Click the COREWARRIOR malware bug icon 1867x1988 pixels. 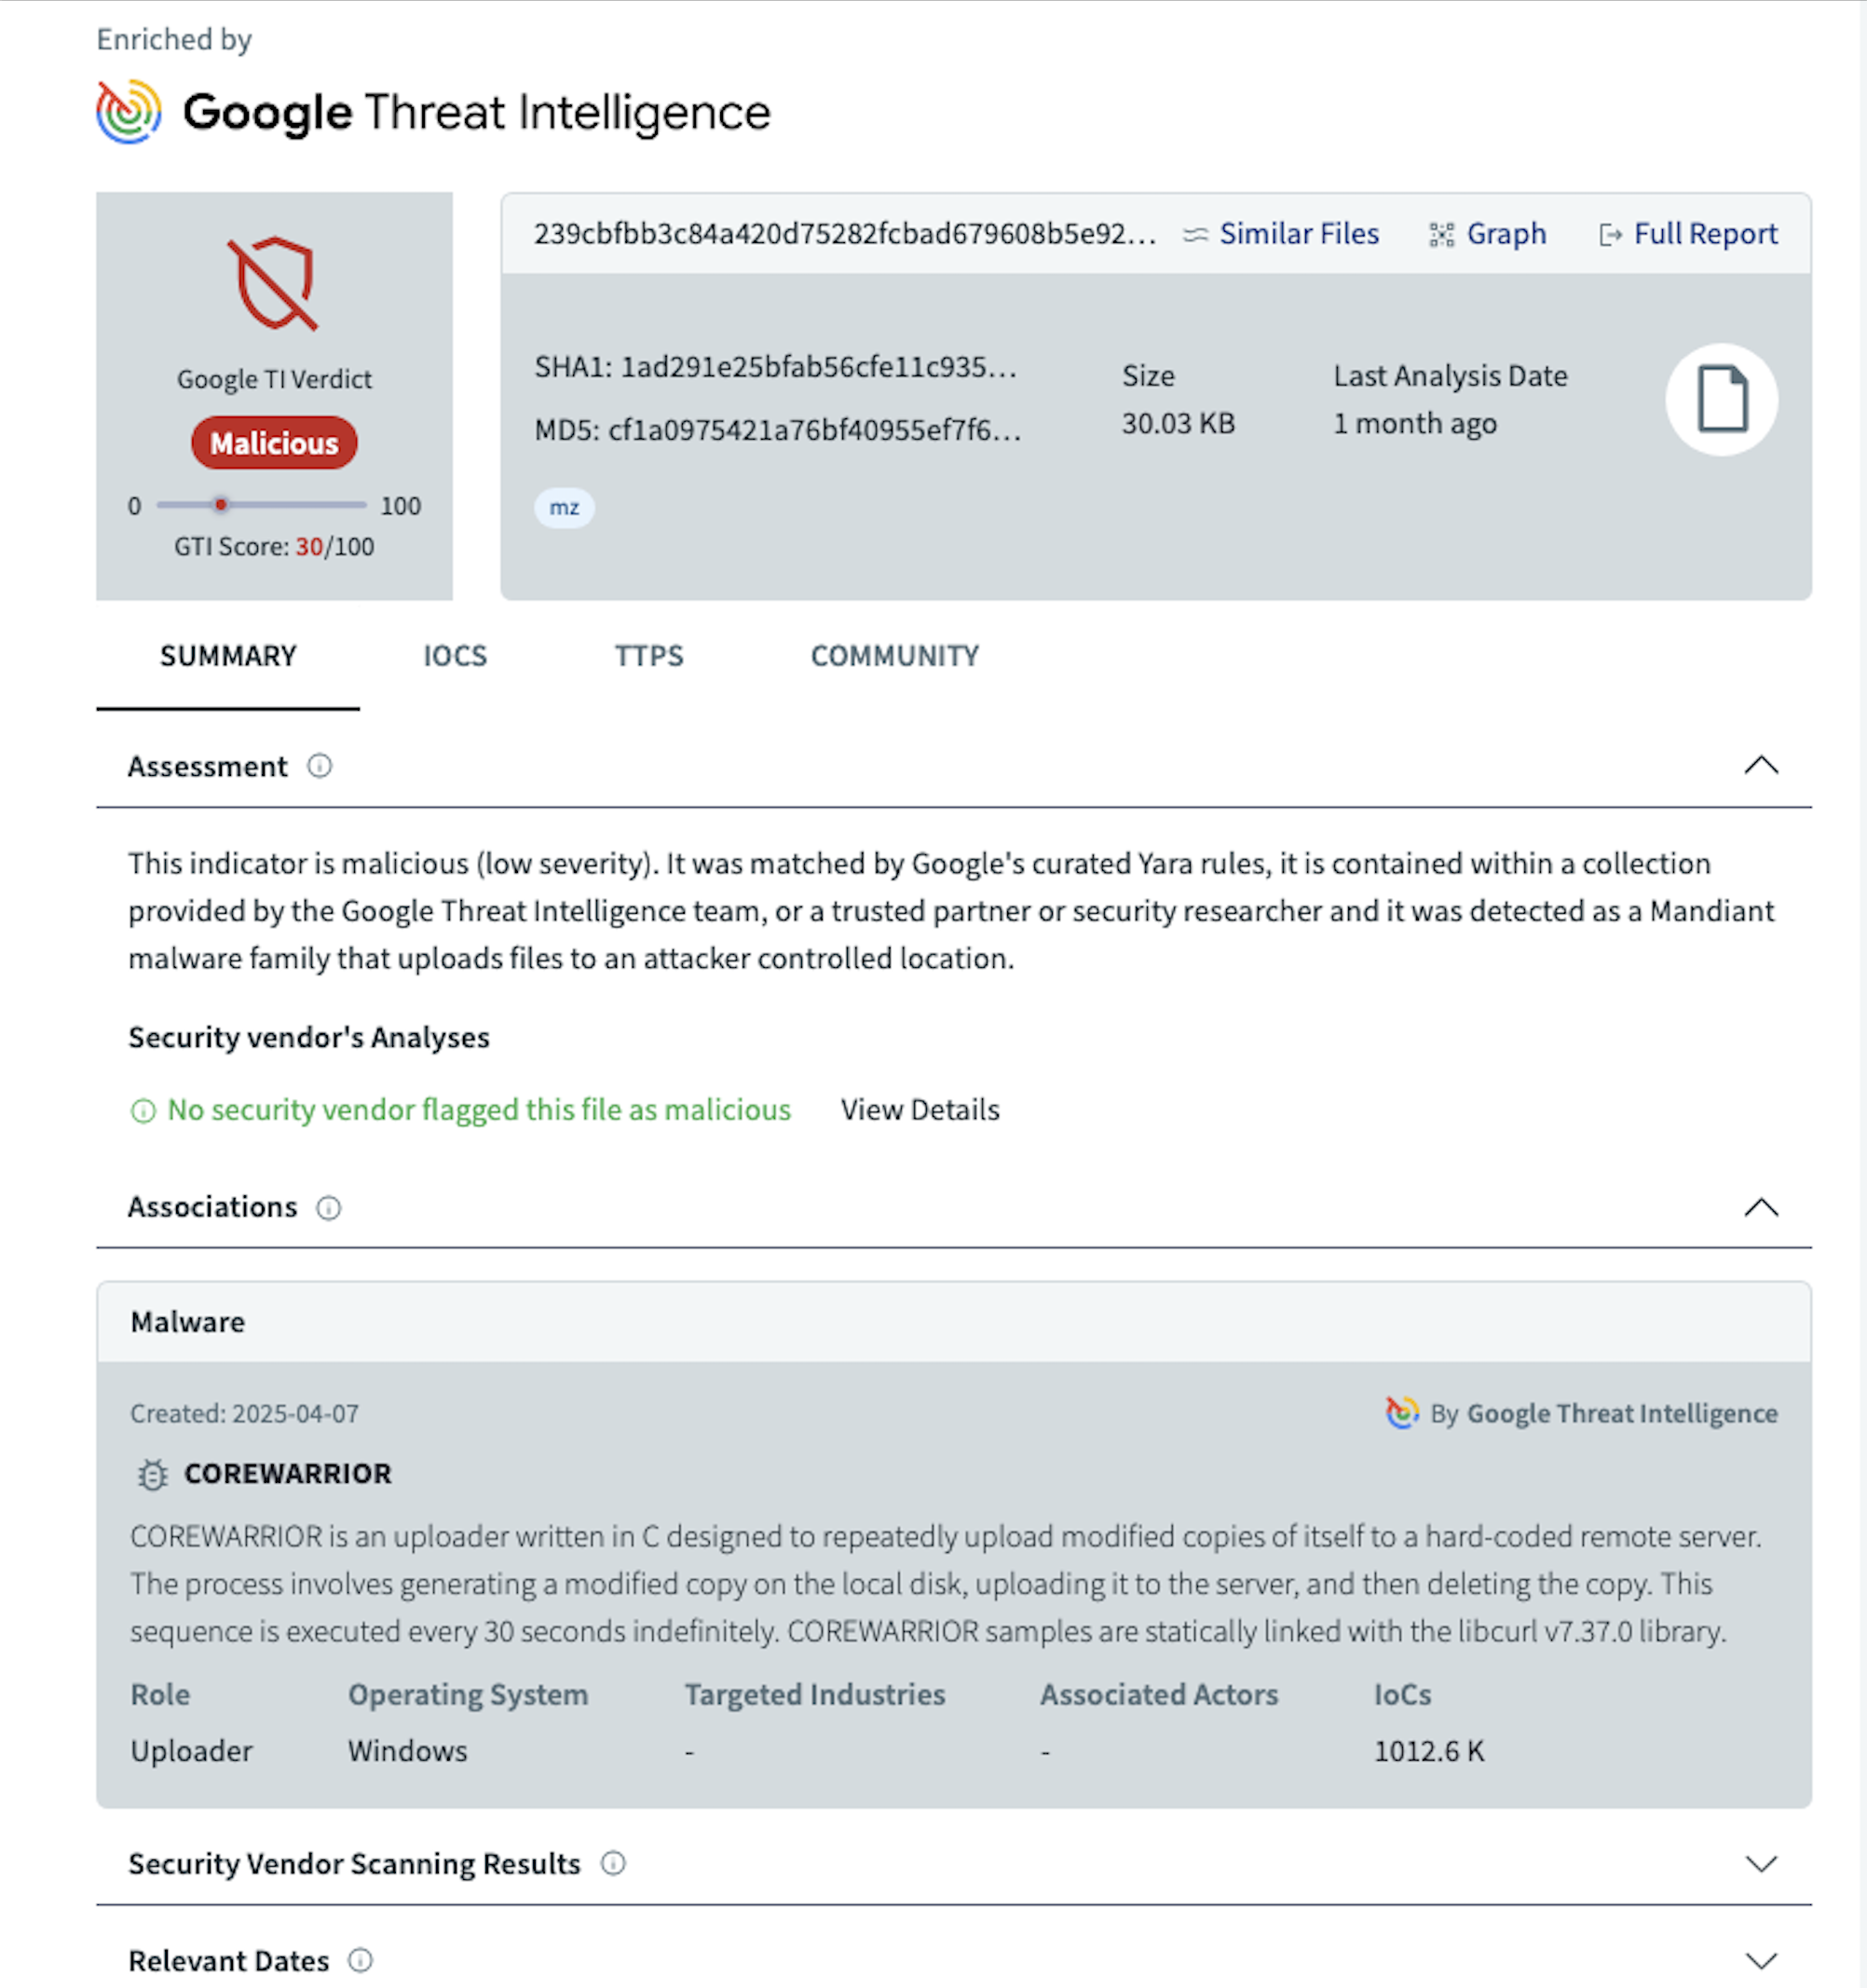152,1474
